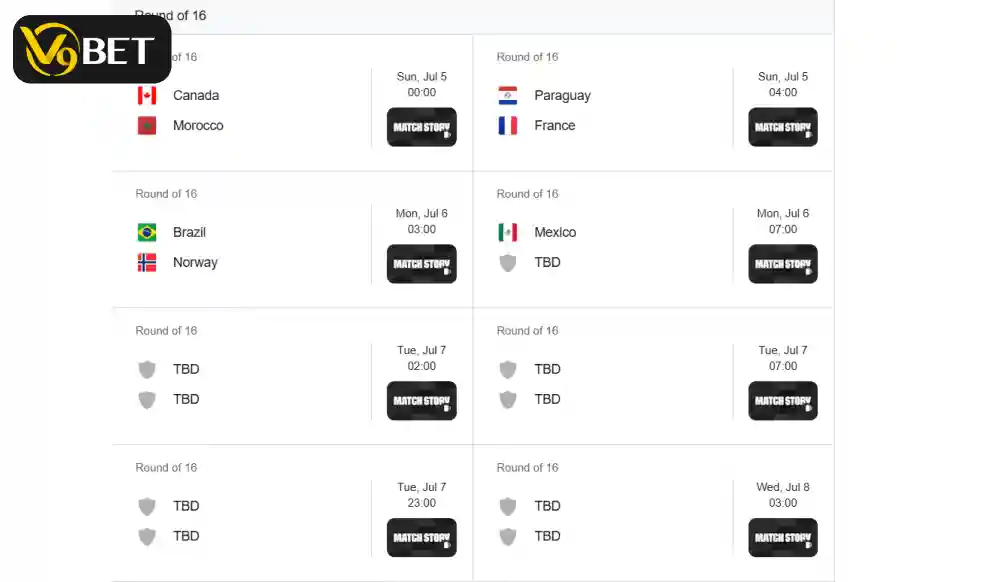Click the Brazil flag icon
The height and width of the screenshot is (582, 1000).
(147, 232)
